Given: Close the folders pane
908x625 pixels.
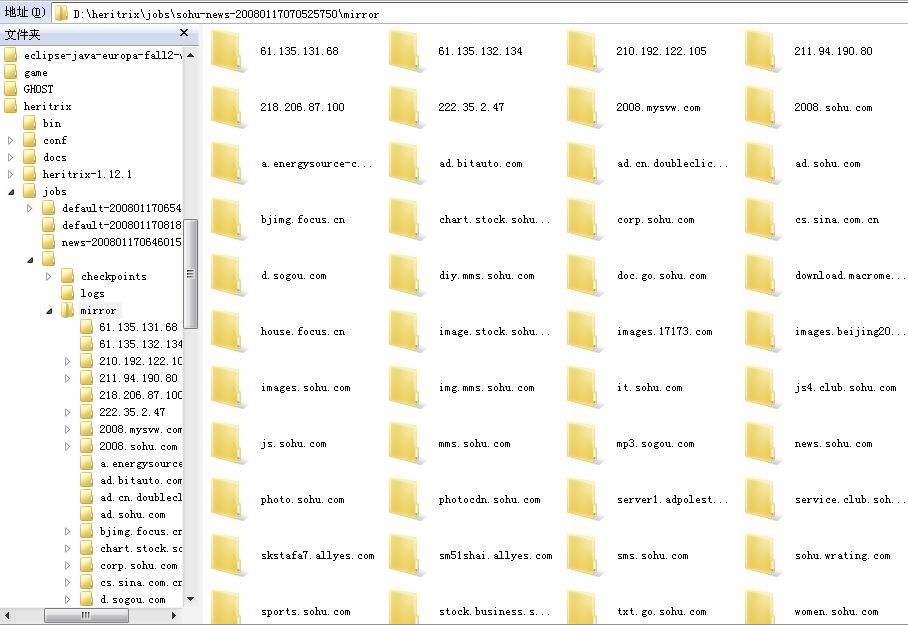Looking at the screenshot, I should pyautogui.click(x=184, y=33).
